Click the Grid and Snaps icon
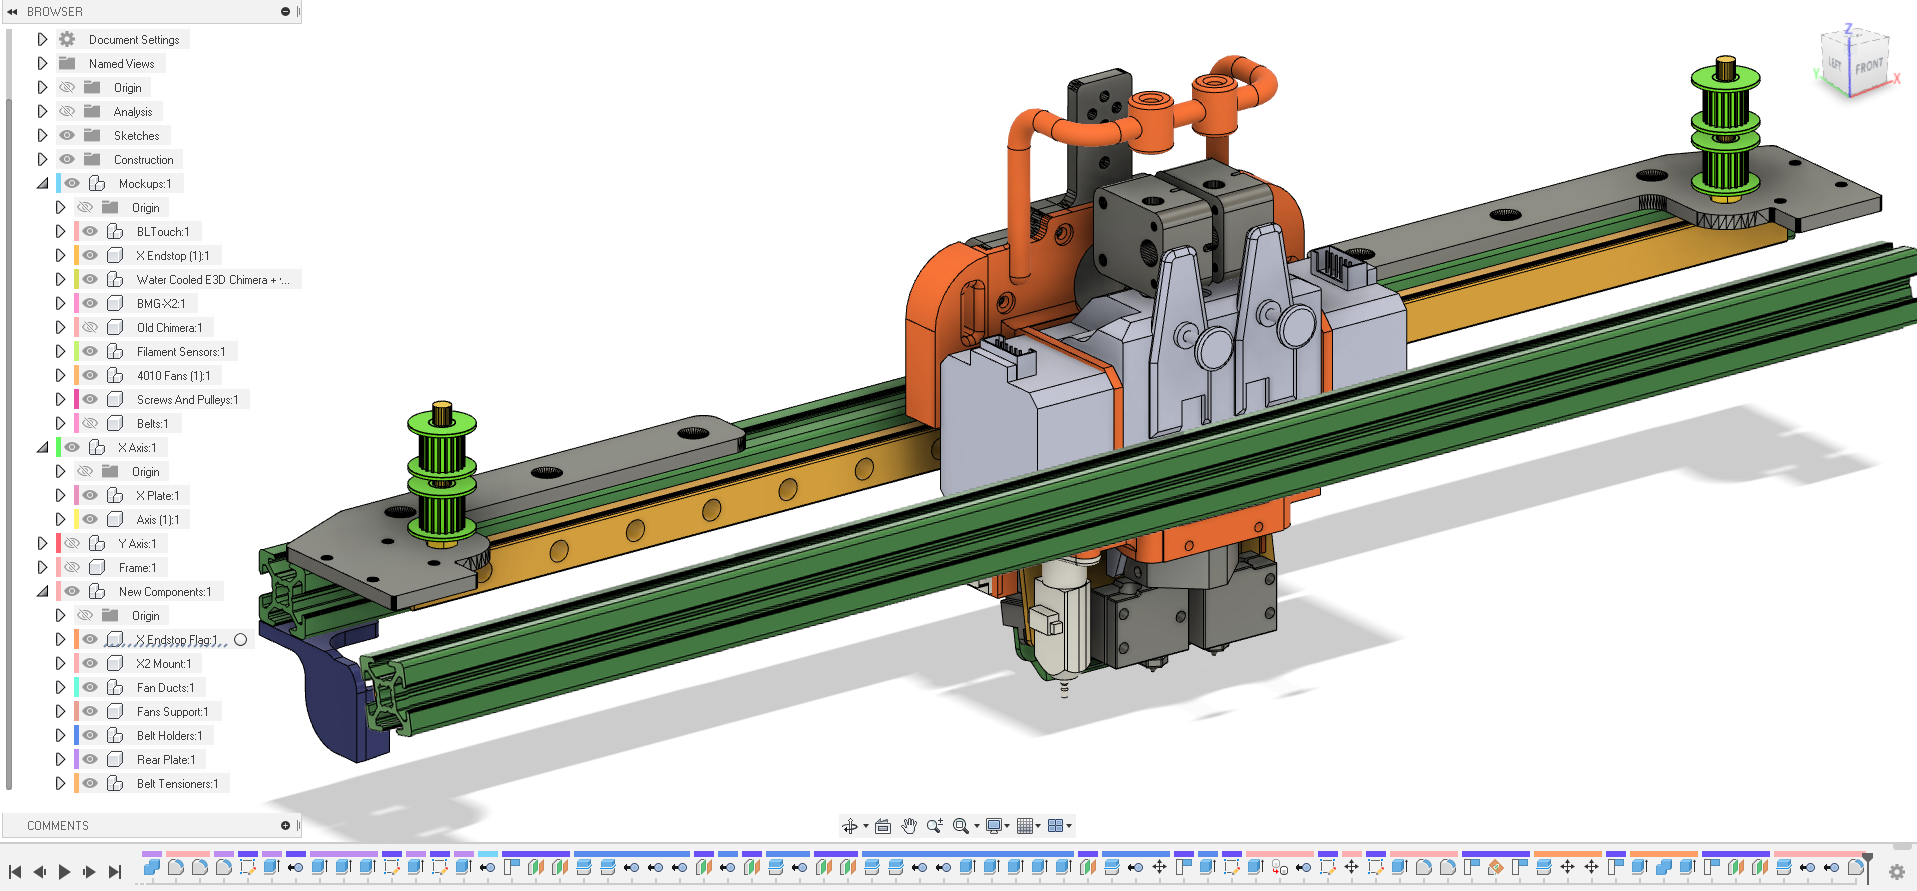The height and width of the screenshot is (891, 1917). pos(1025,826)
